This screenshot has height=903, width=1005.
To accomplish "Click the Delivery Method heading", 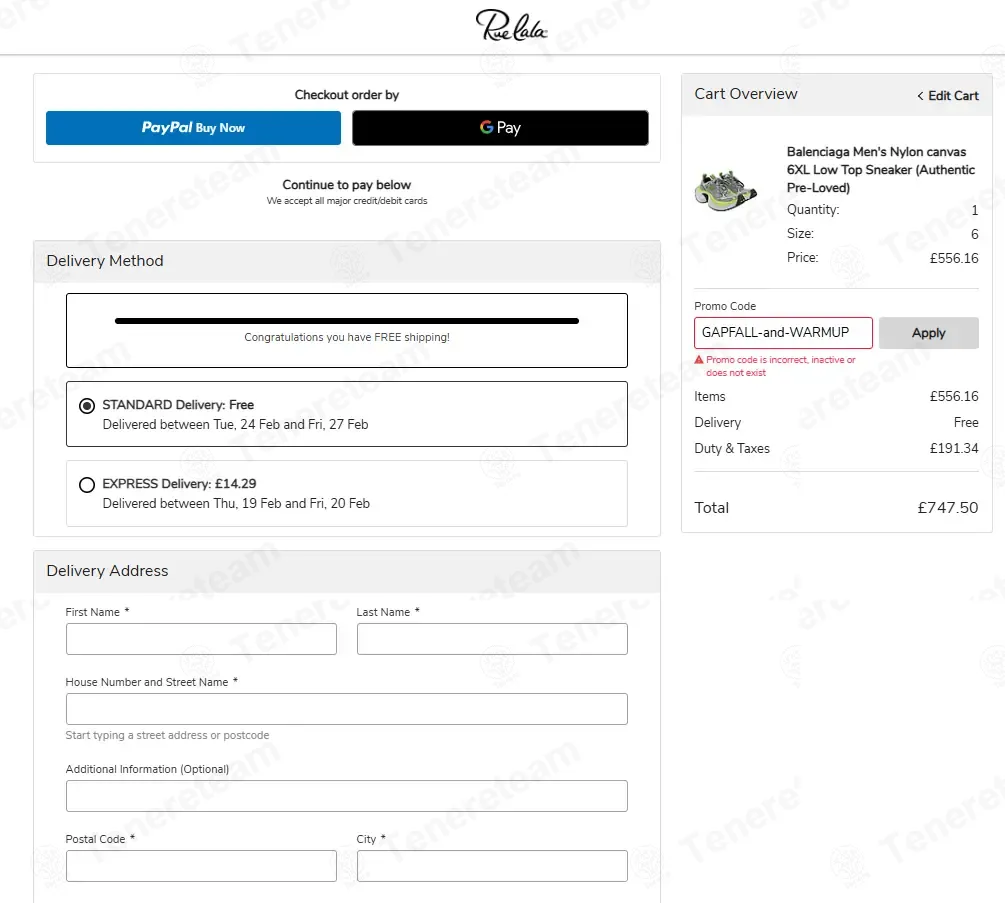I will [105, 261].
